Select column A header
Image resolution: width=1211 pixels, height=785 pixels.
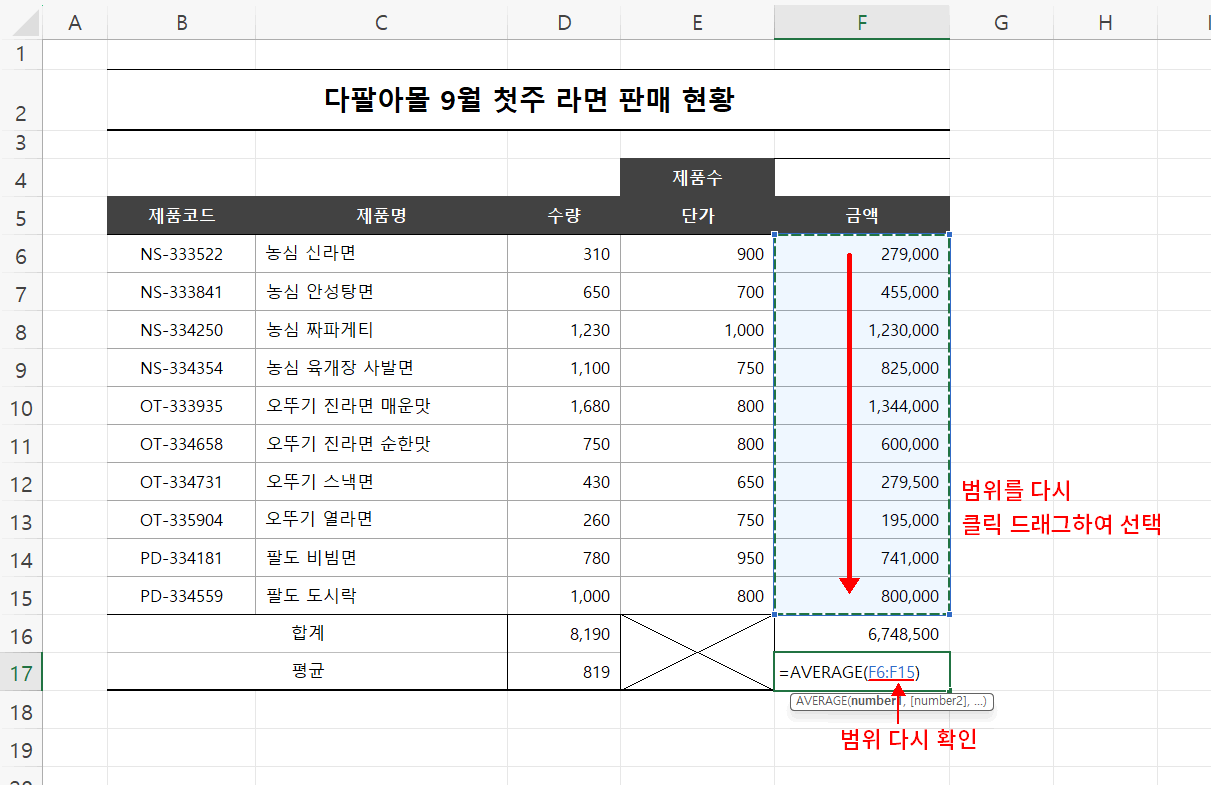coord(74,22)
